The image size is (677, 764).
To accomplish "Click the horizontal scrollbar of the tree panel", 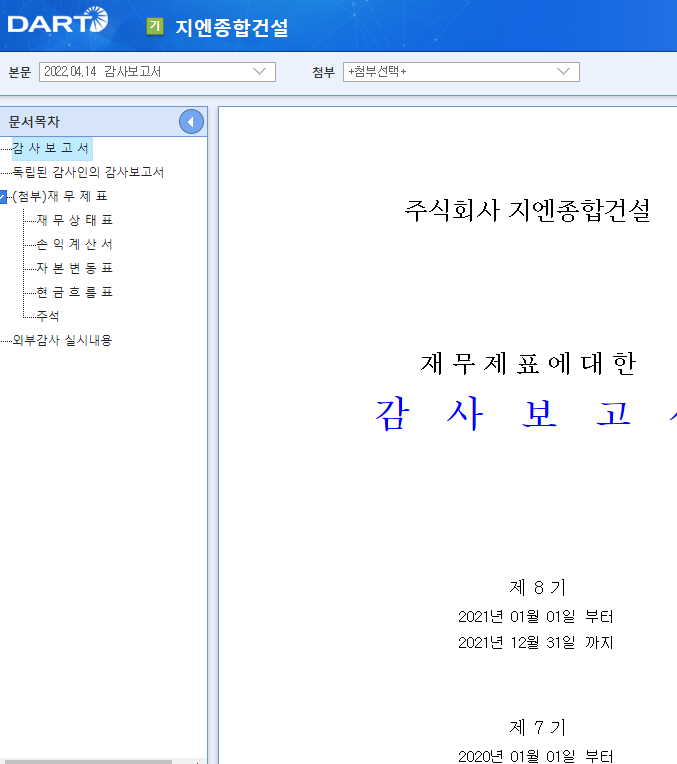I will [x=86, y=762].
